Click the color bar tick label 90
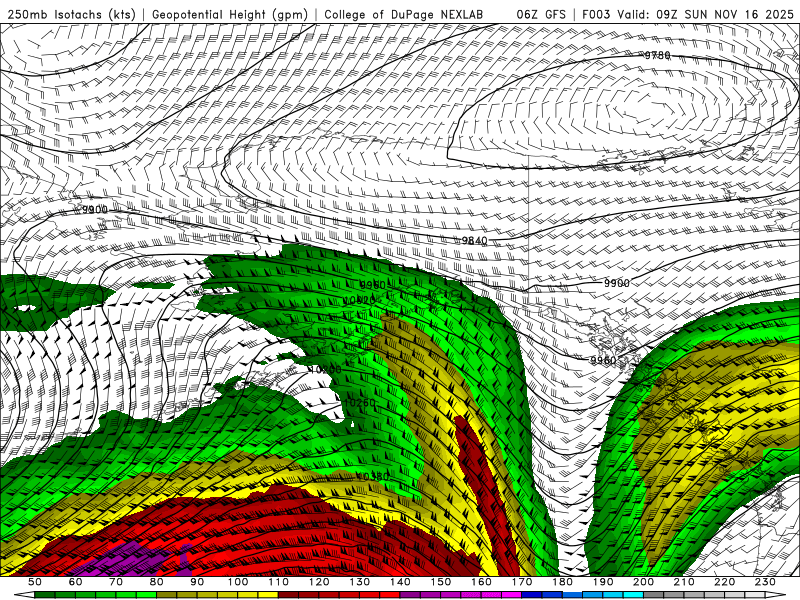This screenshot has height=600, width=800. click(x=197, y=582)
